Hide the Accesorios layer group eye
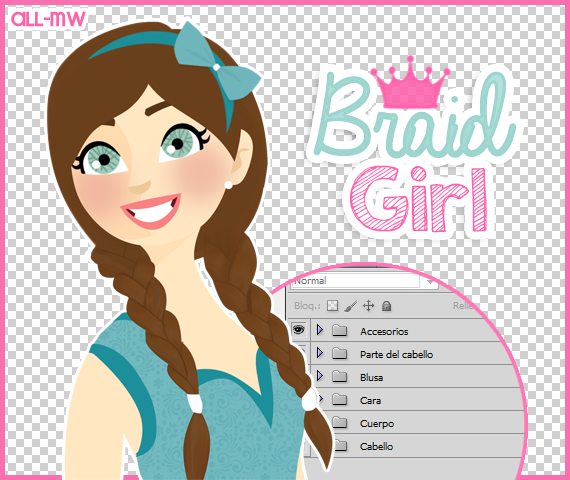The image size is (570, 480). click(x=299, y=330)
